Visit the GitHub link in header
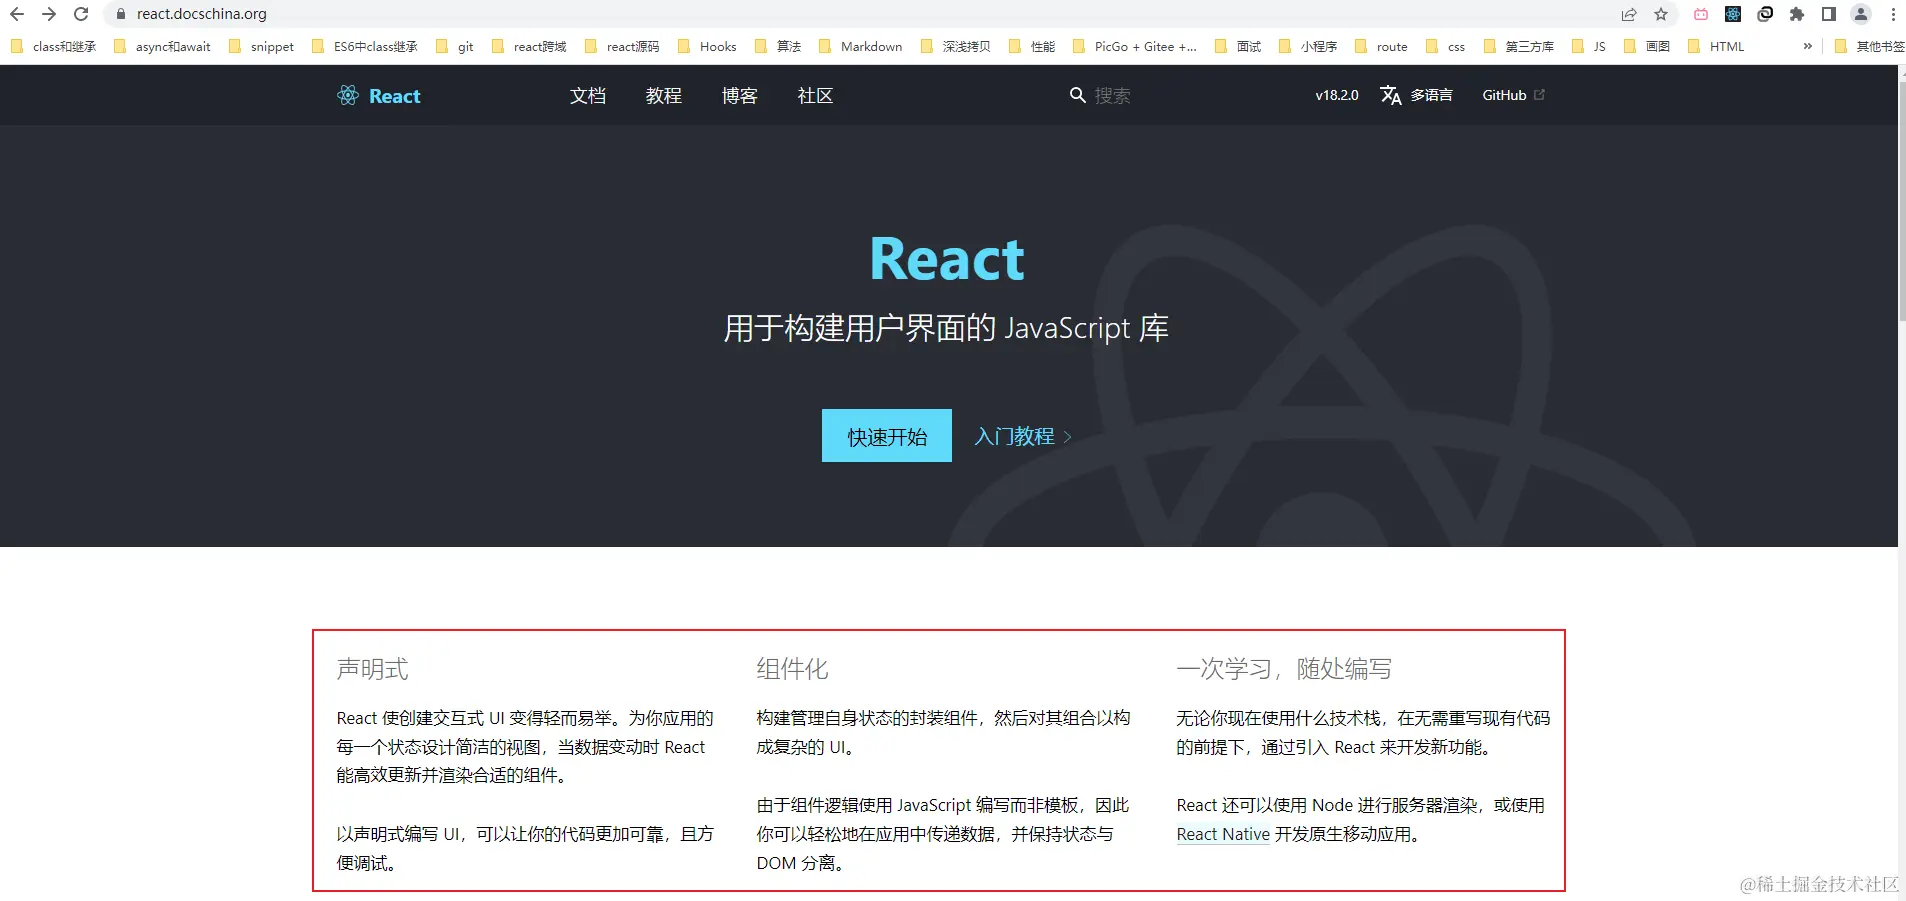The width and height of the screenshot is (1906, 901). 1513,95
